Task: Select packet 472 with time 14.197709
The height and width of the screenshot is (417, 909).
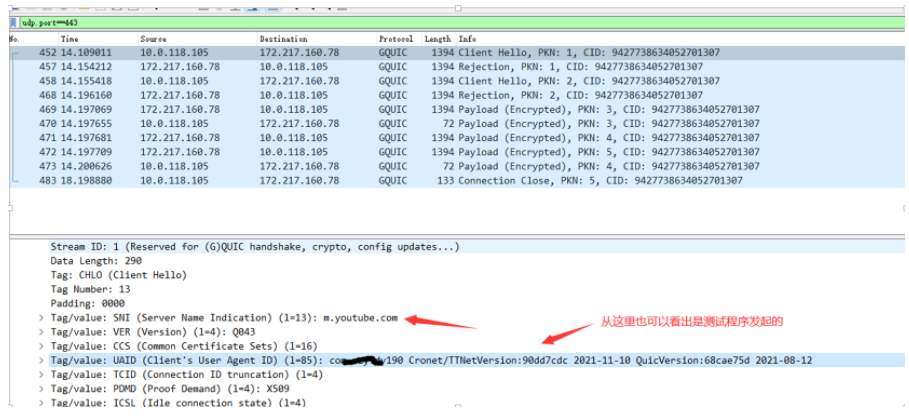Action: (x=457, y=152)
